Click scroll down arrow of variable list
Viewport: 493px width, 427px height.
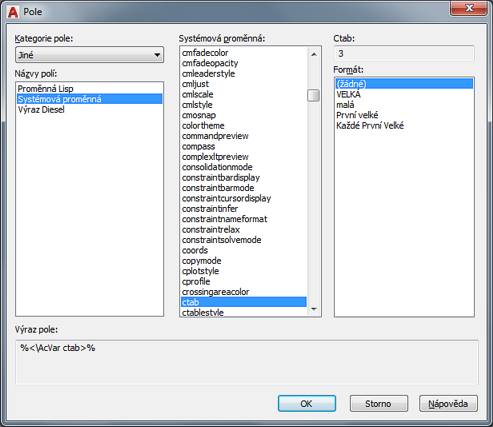(x=314, y=309)
